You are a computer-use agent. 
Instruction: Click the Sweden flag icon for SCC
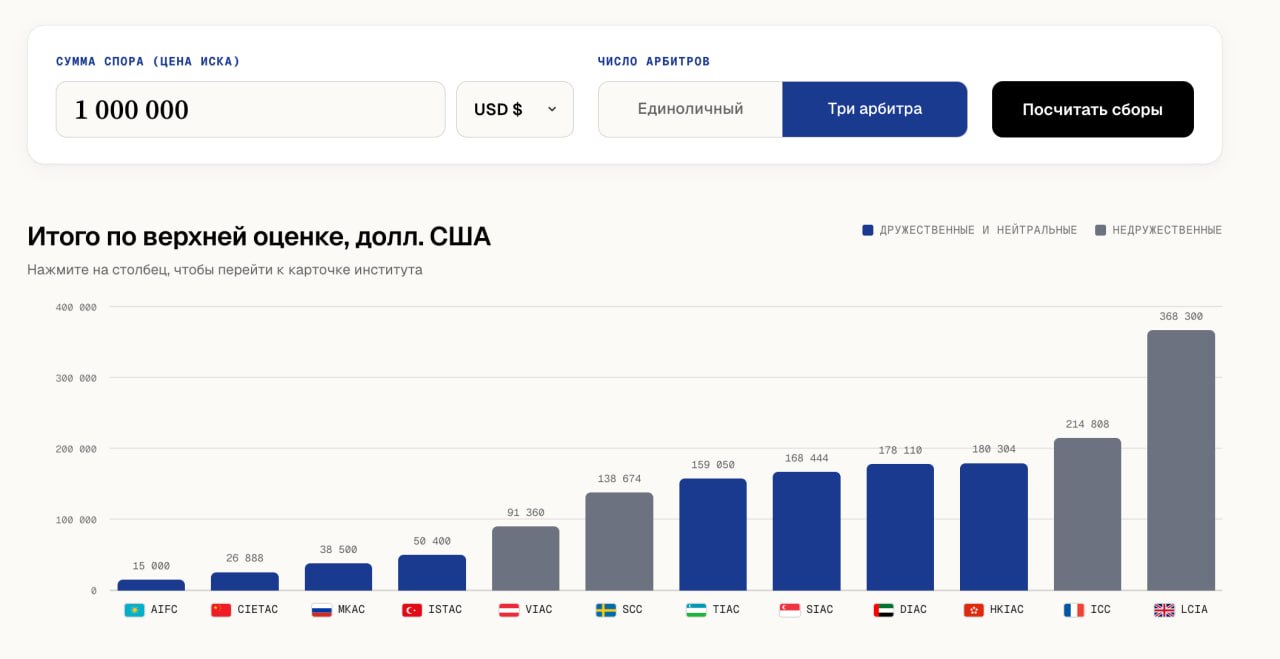point(606,609)
